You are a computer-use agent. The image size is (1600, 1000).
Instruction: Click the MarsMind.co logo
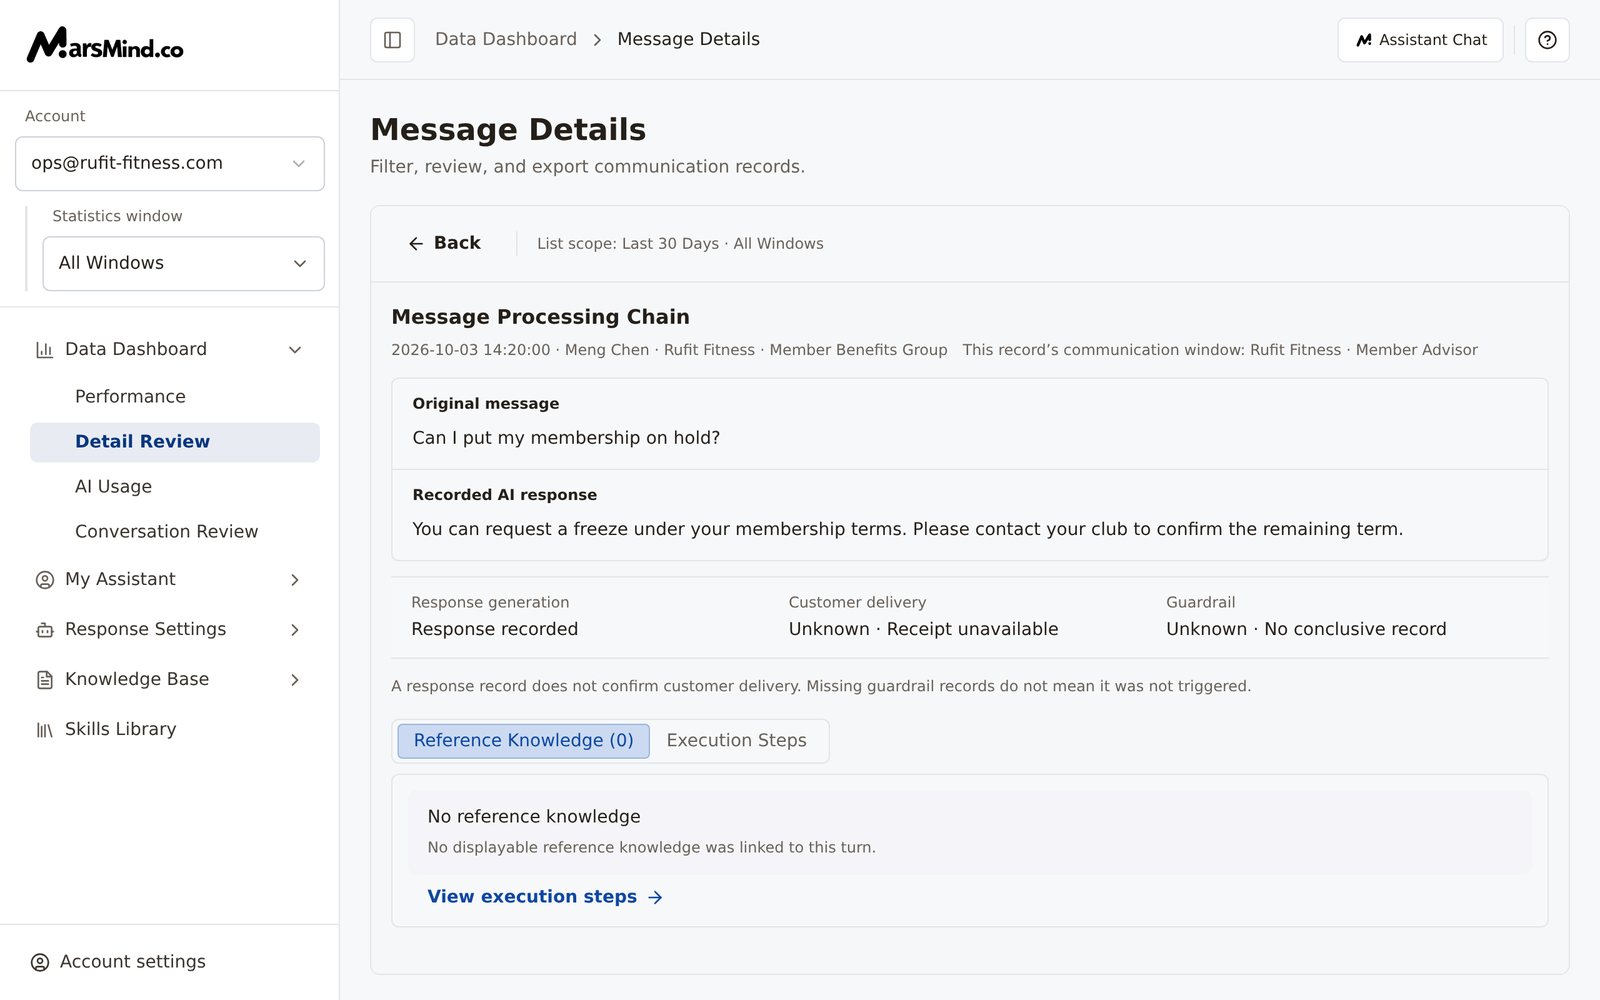(105, 45)
